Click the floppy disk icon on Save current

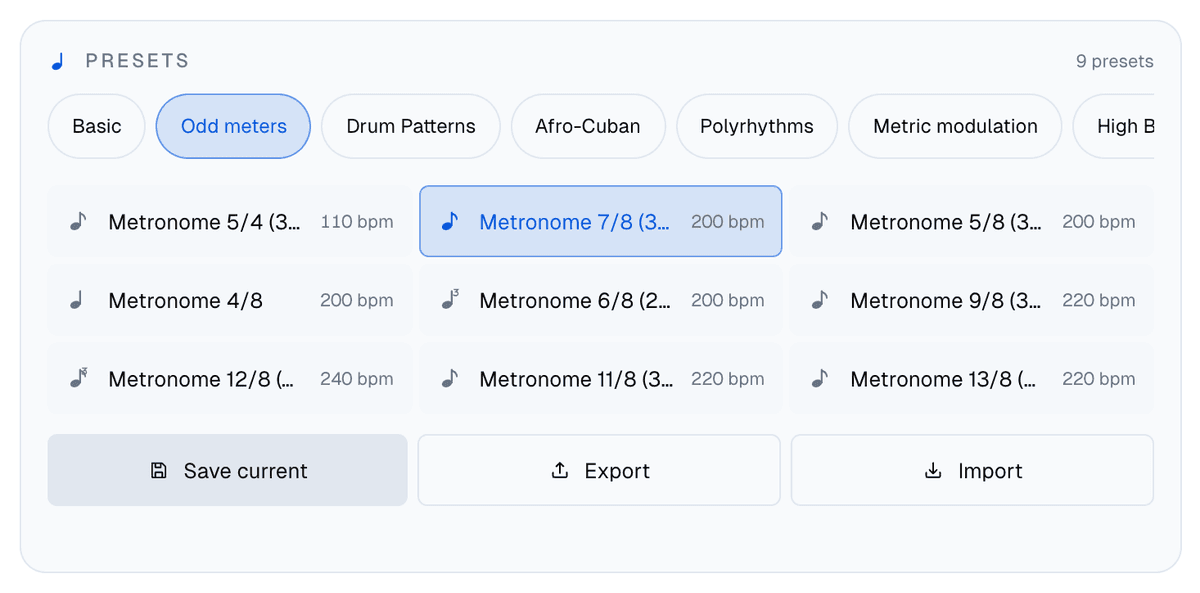tap(158, 470)
